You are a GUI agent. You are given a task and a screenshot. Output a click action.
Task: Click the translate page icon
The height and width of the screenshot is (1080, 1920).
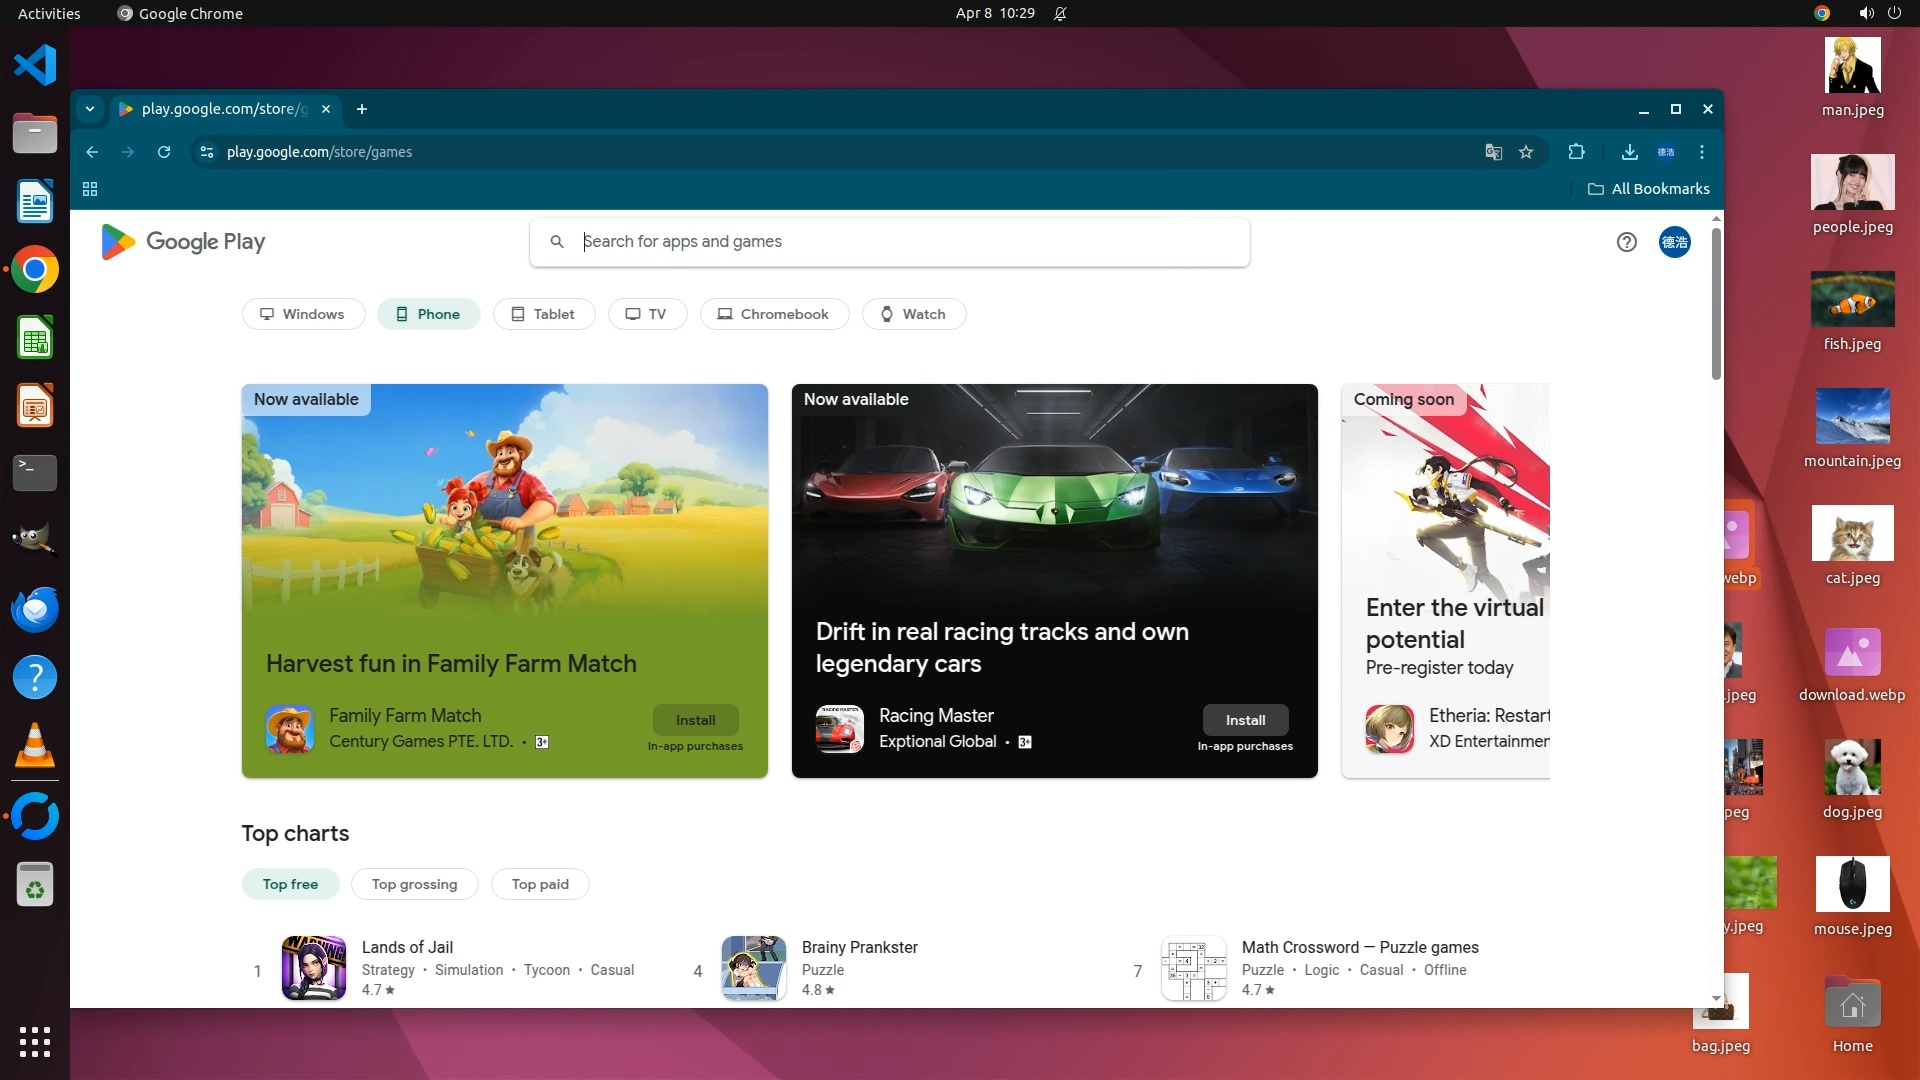(x=1493, y=152)
